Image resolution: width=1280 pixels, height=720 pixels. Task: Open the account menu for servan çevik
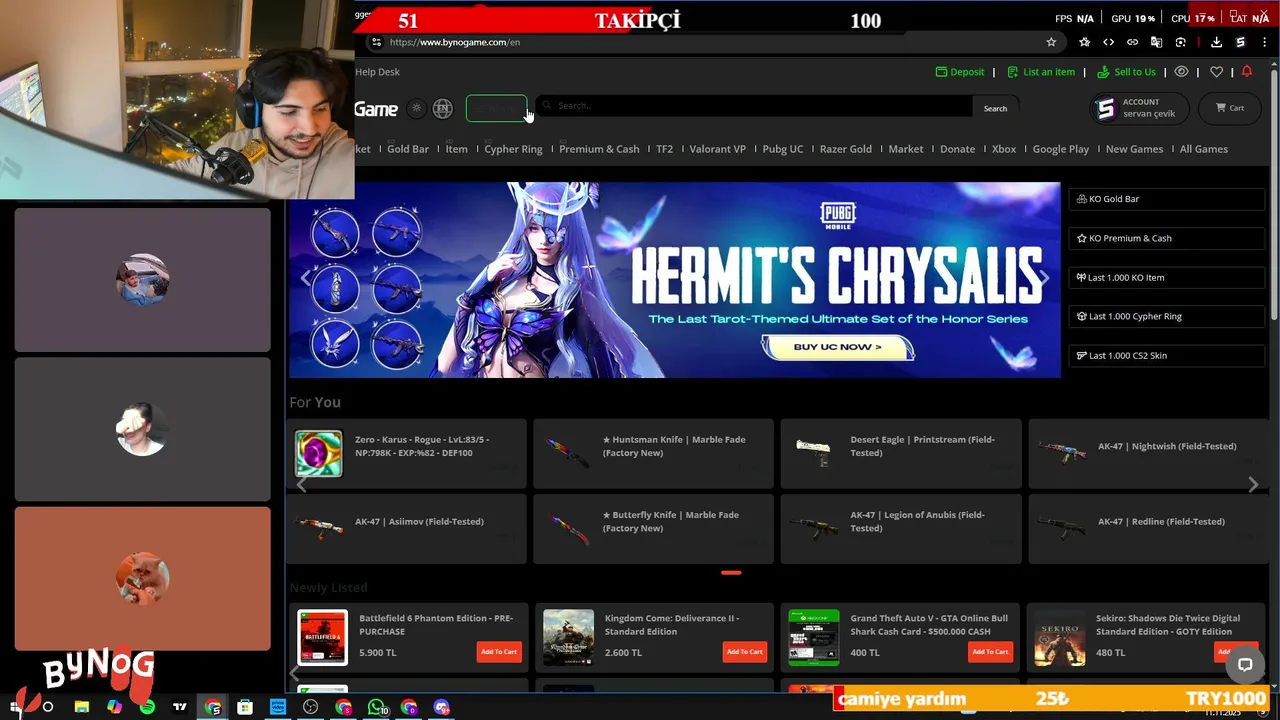coord(1140,108)
